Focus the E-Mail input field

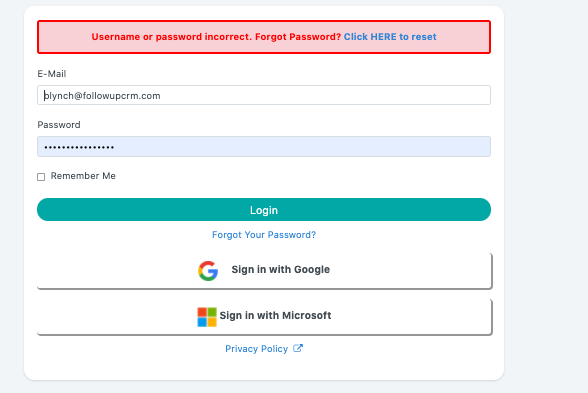pyautogui.click(x=264, y=95)
